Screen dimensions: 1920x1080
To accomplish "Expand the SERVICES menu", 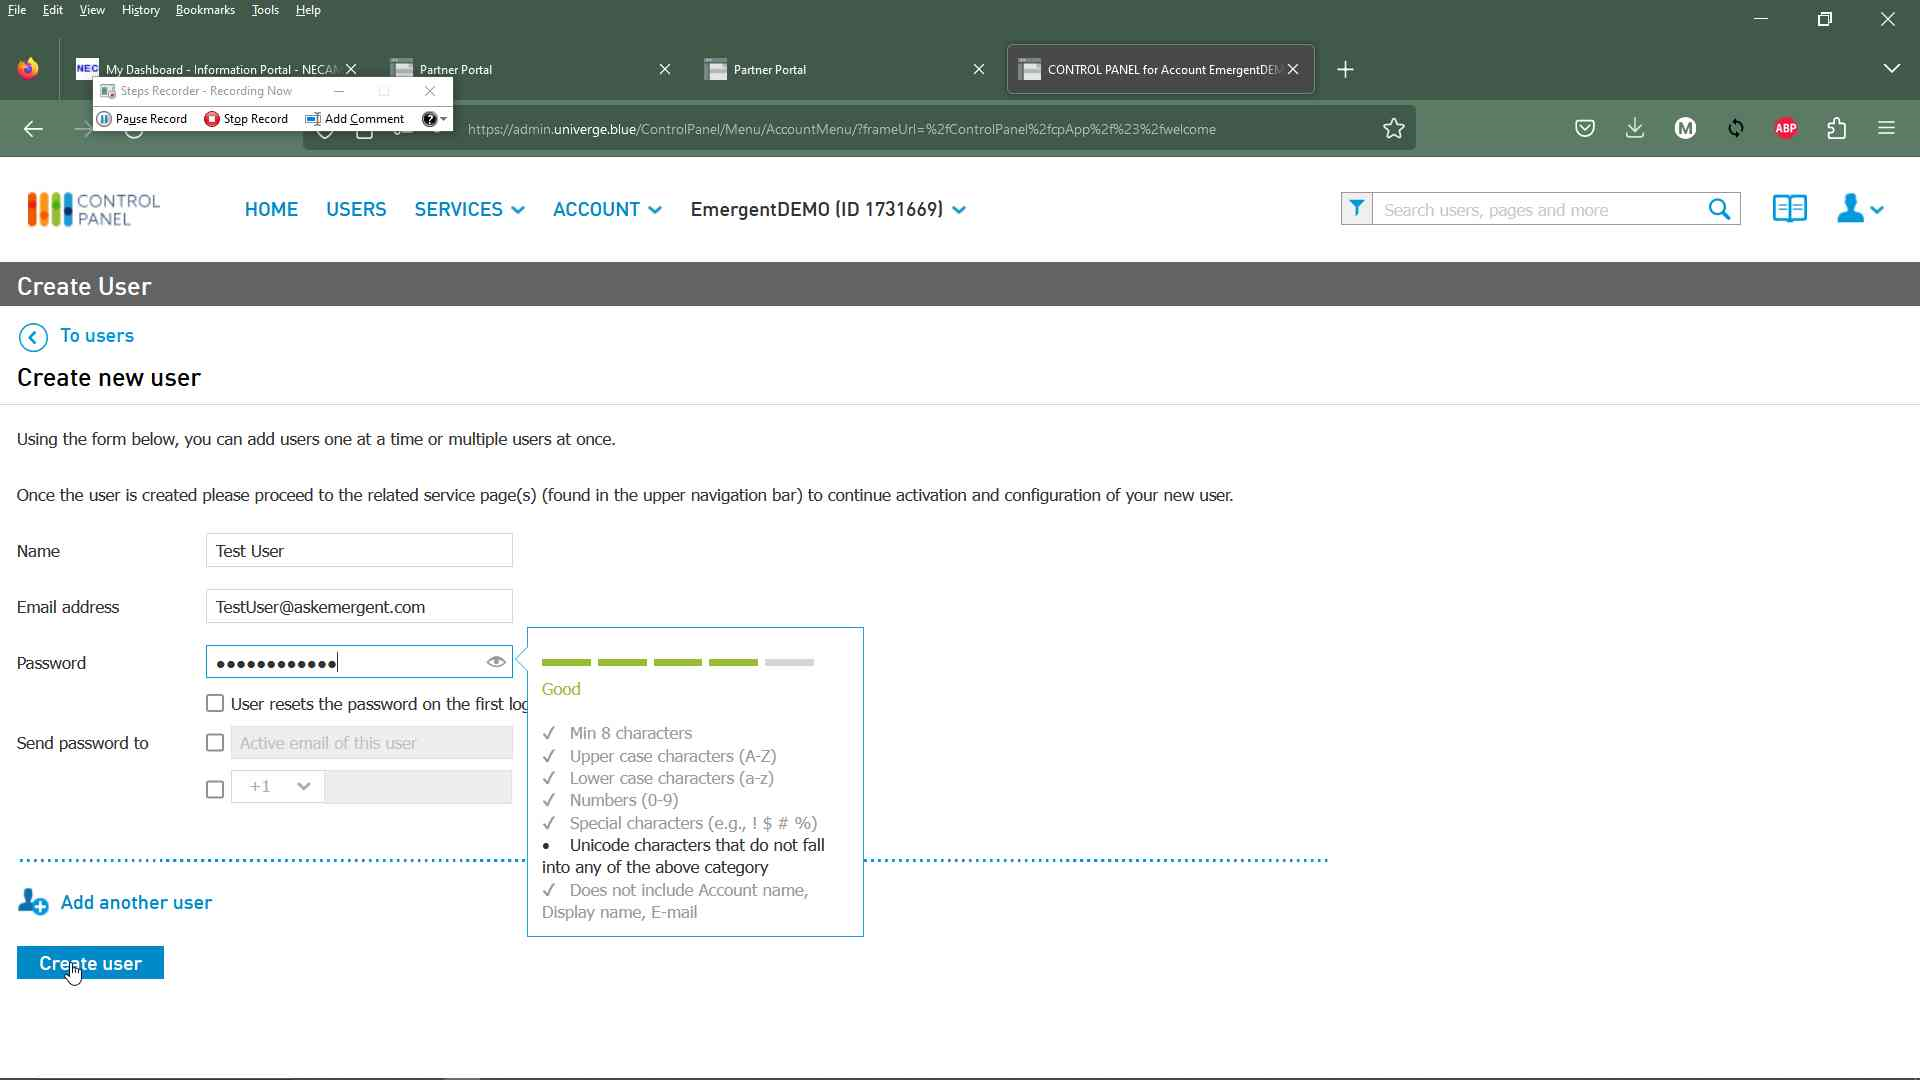I will pos(469,209).
